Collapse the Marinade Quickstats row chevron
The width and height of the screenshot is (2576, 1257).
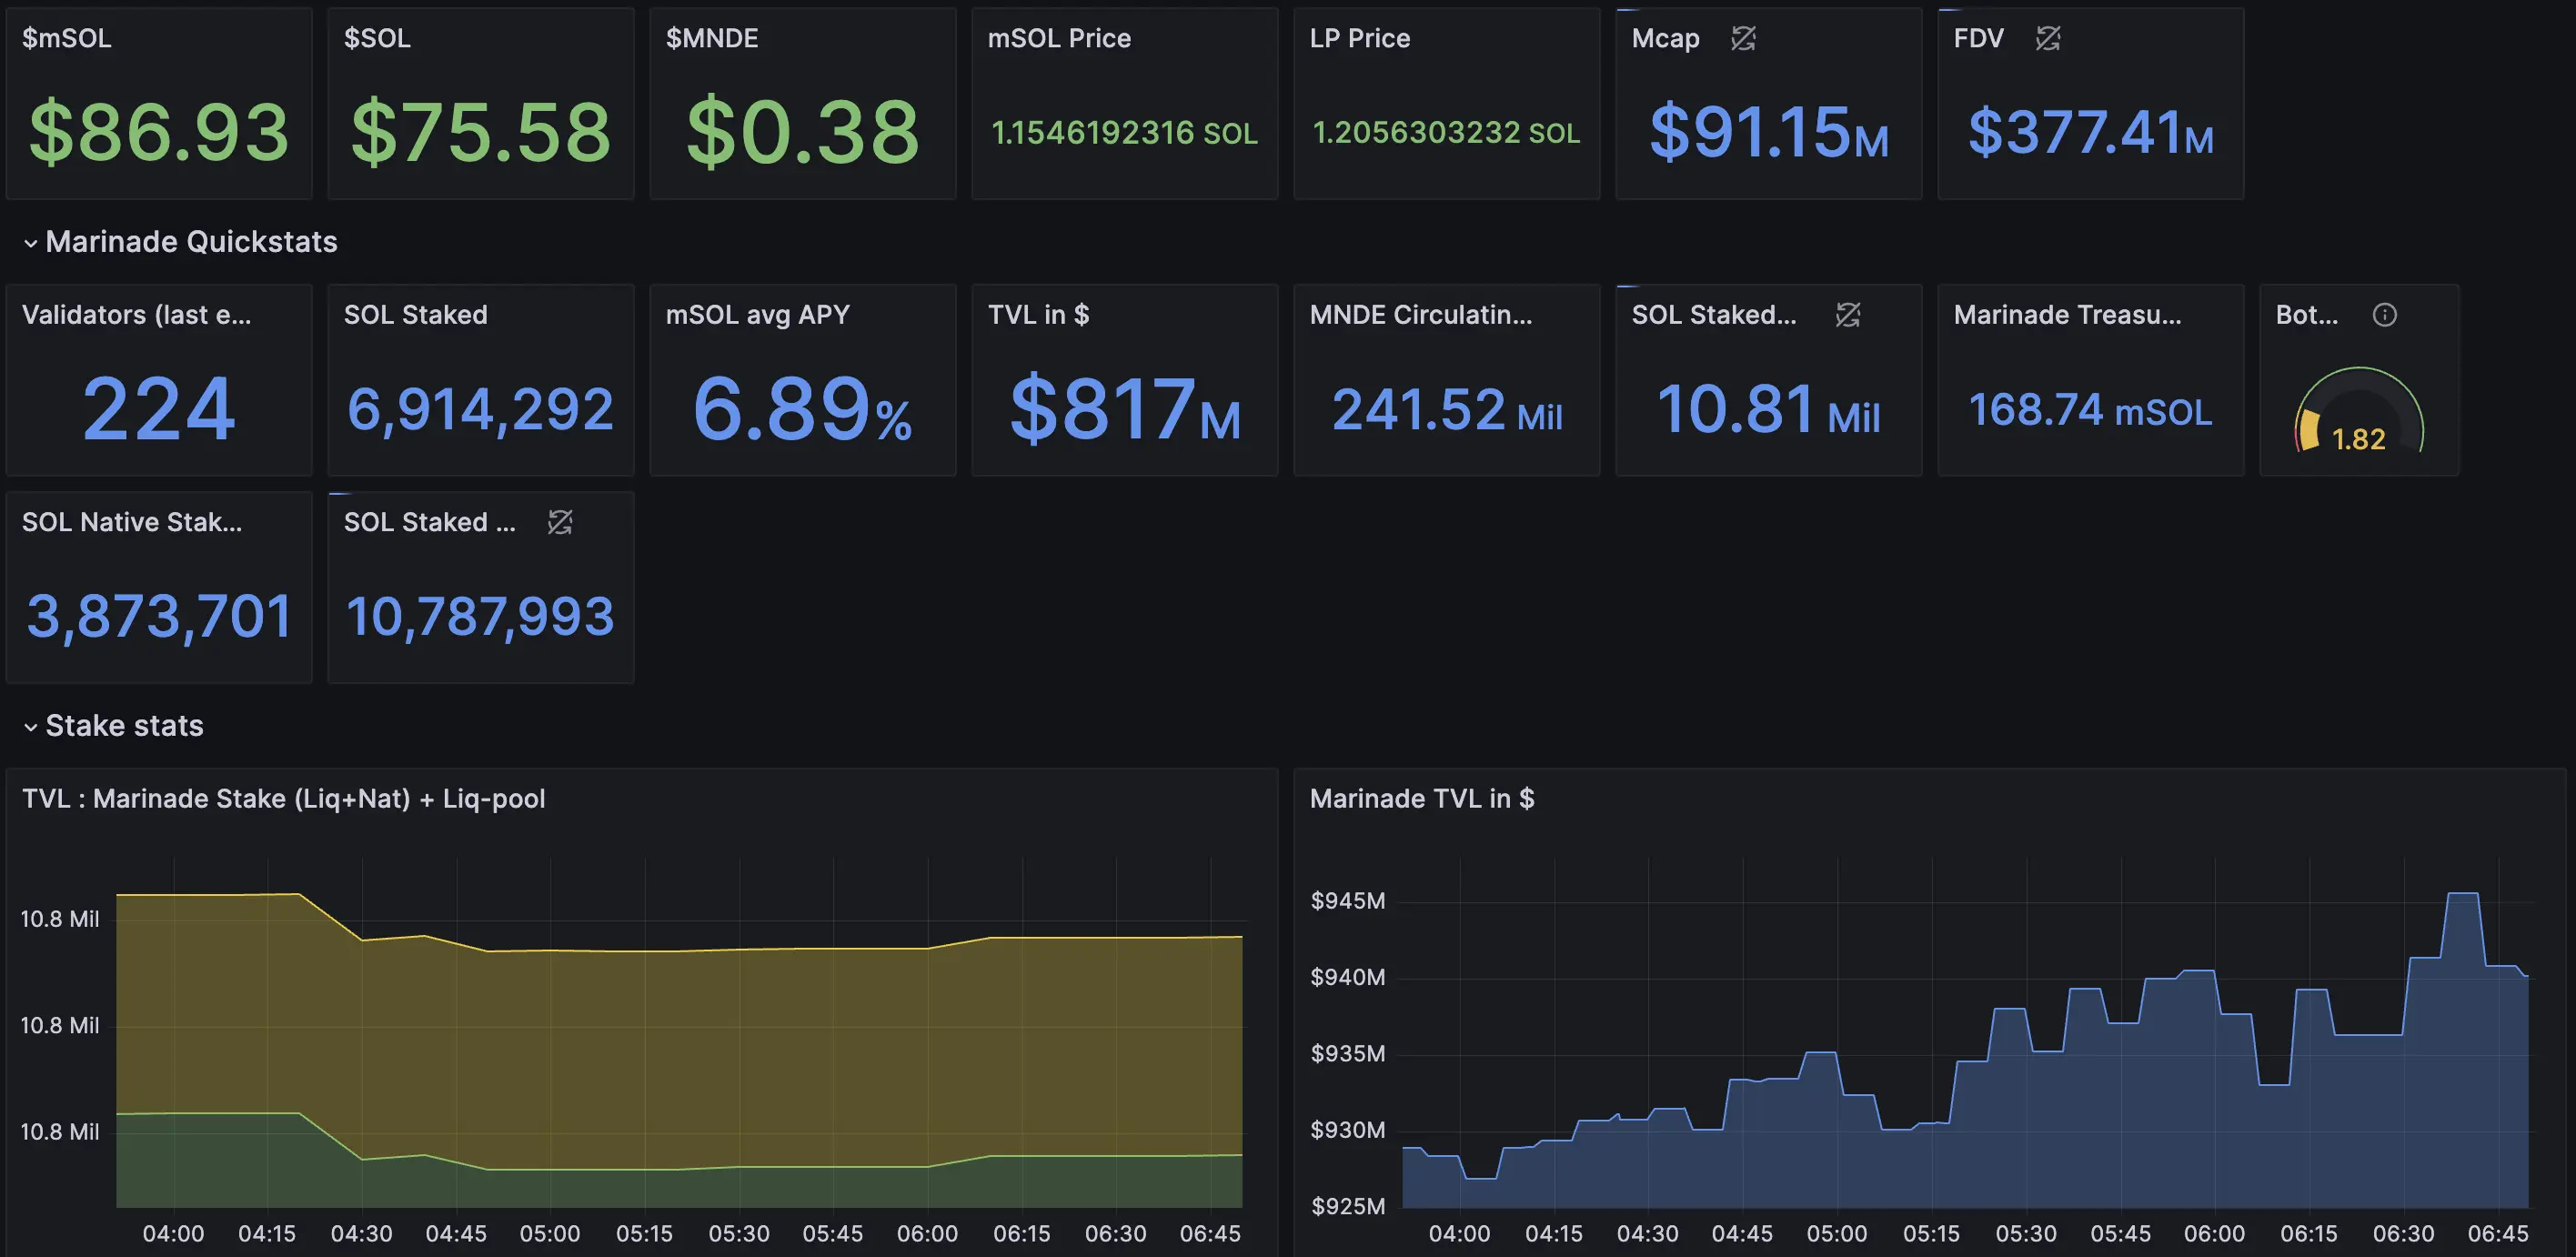(x=31, y=243)
